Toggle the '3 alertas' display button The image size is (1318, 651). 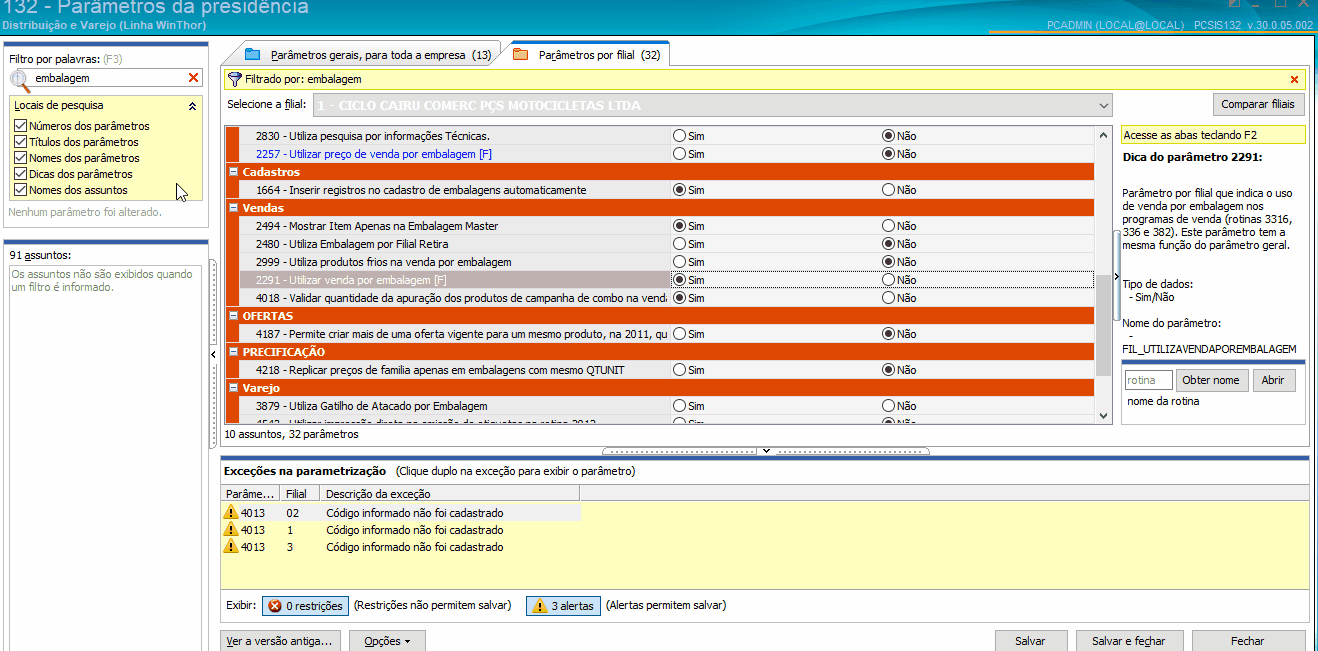(x=563, y=606)
